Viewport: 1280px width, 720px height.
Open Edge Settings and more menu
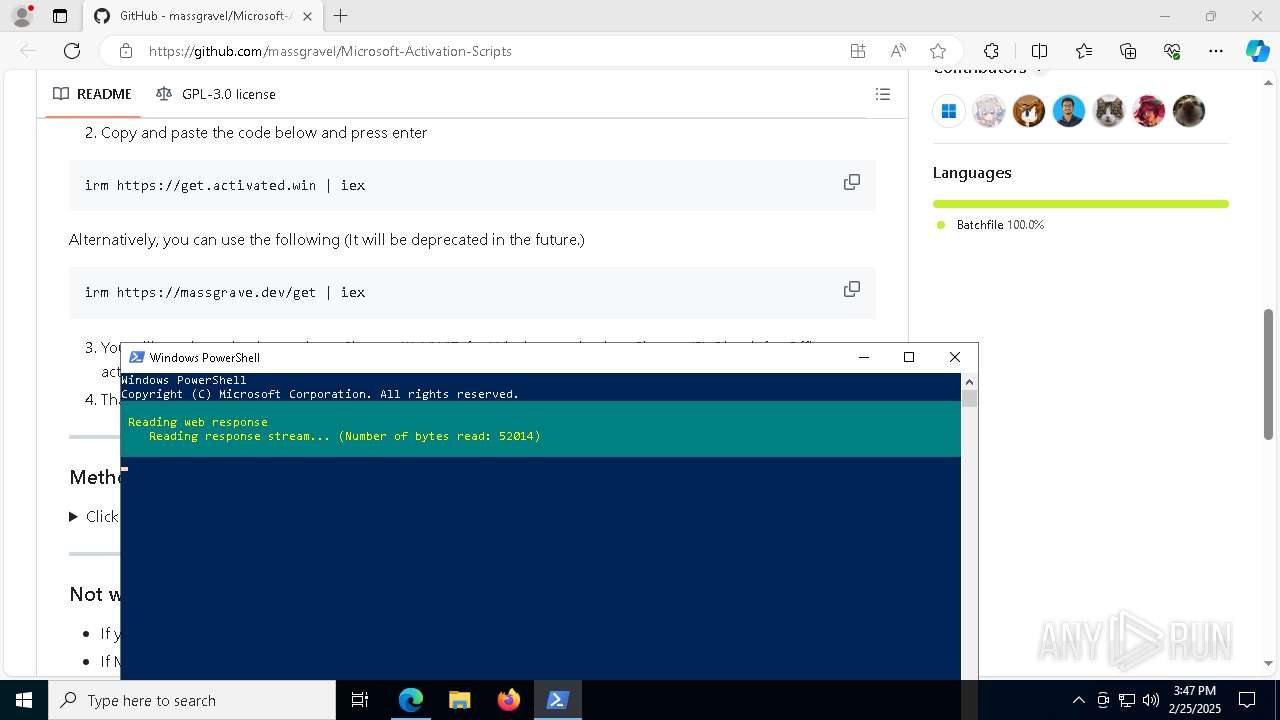[1216, 51]
